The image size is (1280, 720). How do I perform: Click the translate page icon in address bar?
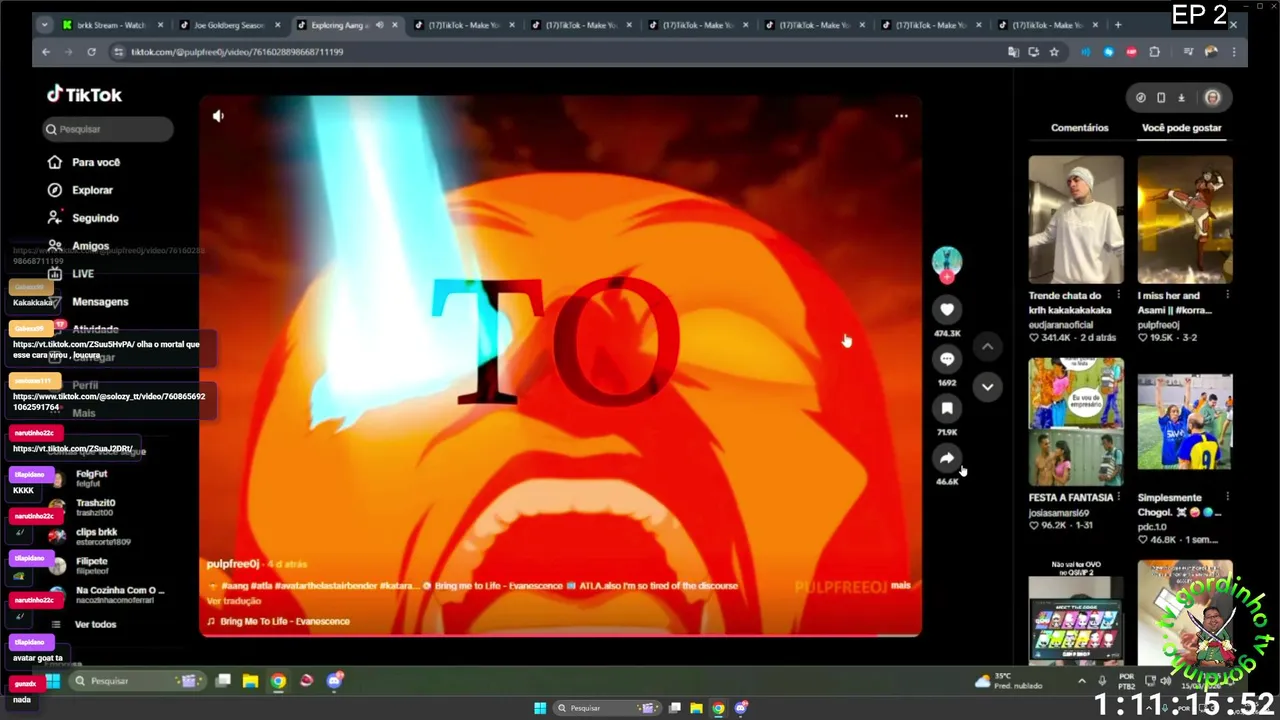point(1013,52)
